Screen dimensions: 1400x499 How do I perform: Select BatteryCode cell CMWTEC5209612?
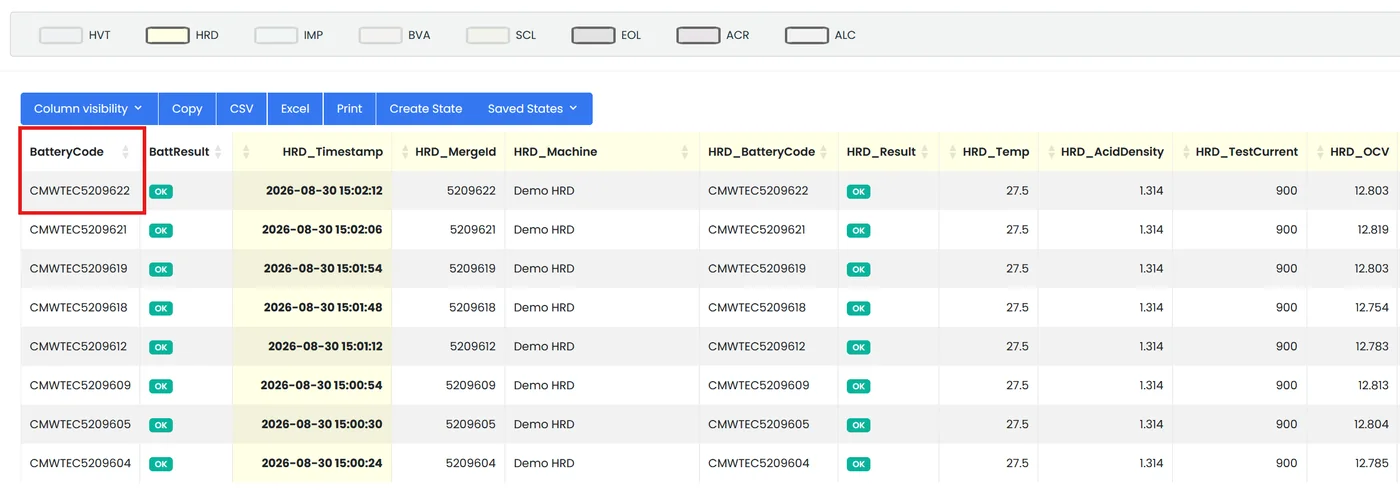(80, 347)
